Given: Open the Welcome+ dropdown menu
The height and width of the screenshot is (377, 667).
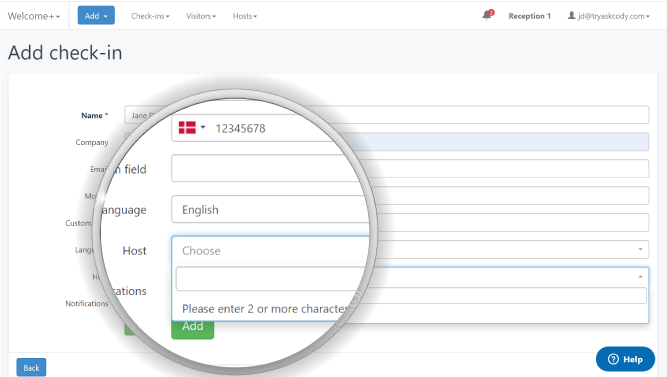Looking at the screenshot, I should tap(34, 16).
